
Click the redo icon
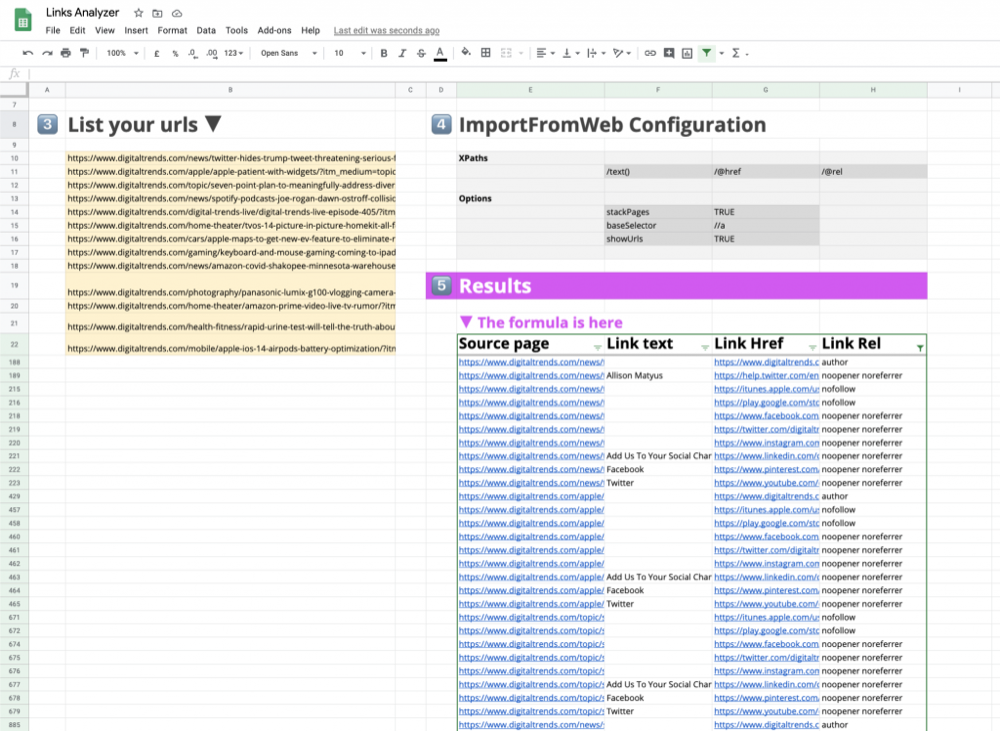coord(47,53)
